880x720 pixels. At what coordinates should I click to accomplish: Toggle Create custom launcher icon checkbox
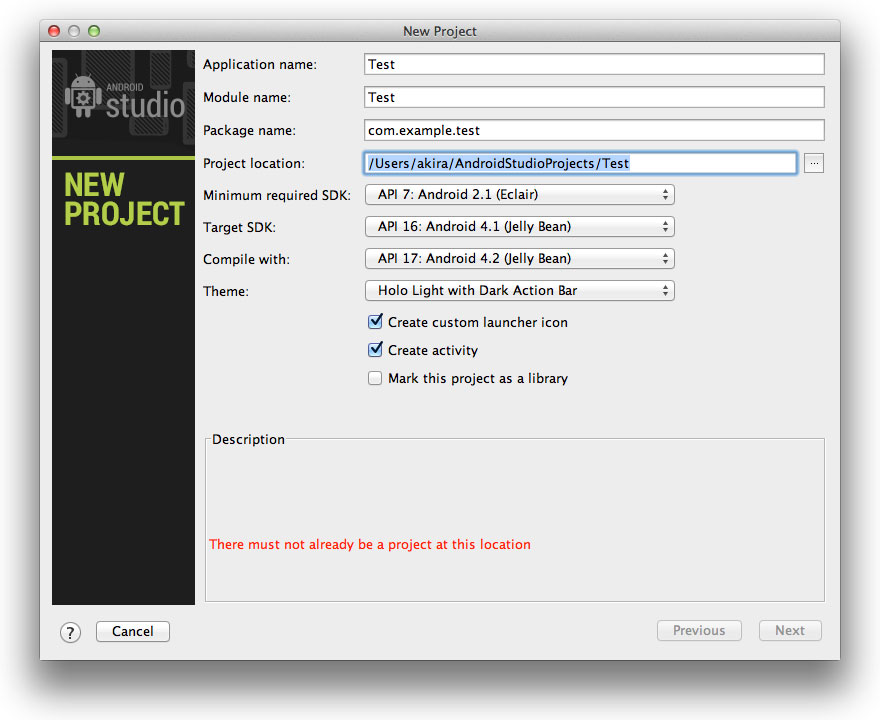point(375,322)
